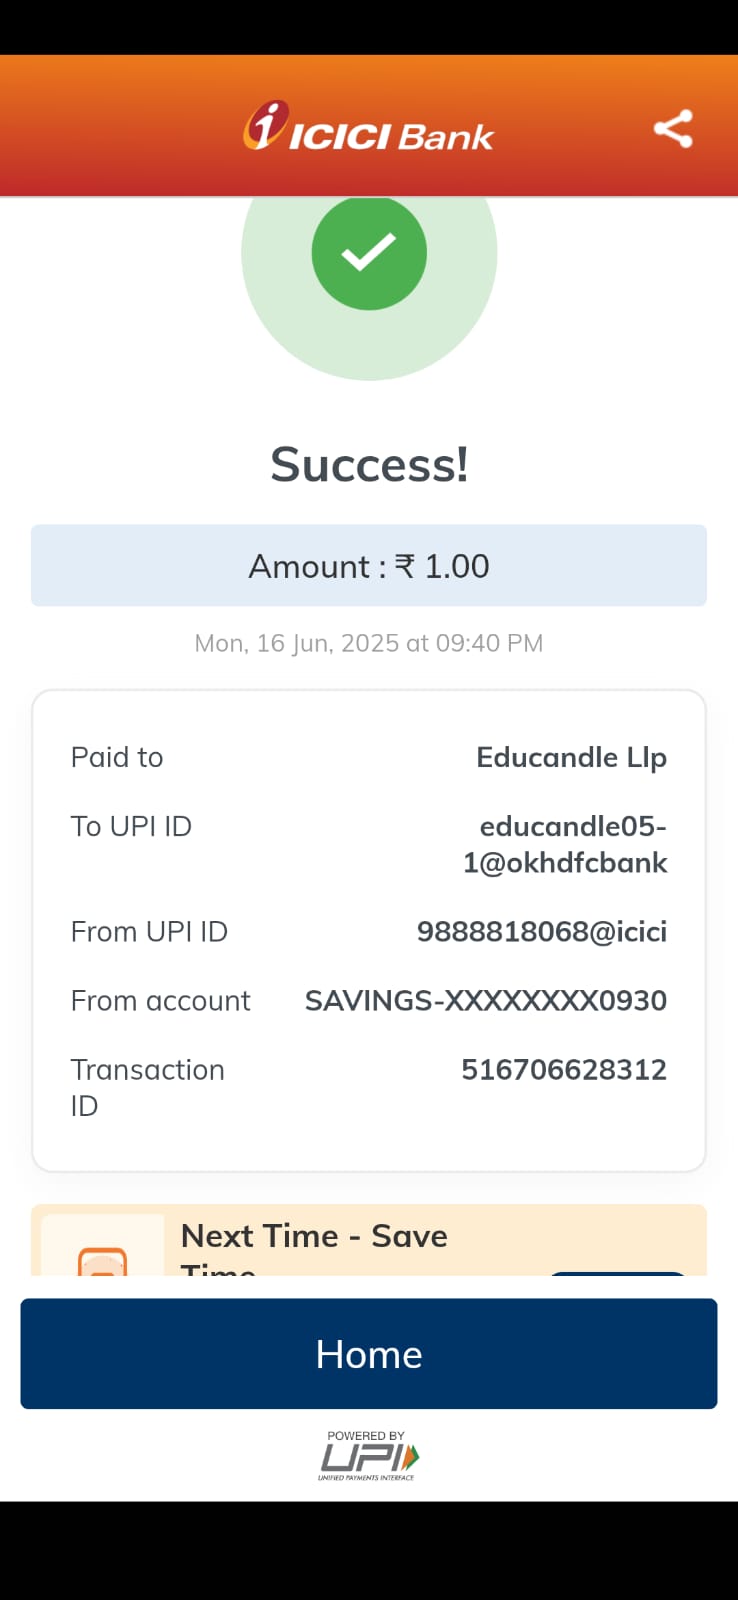
Task: Click the From UPI ID label
Action: tap(149, 932)
